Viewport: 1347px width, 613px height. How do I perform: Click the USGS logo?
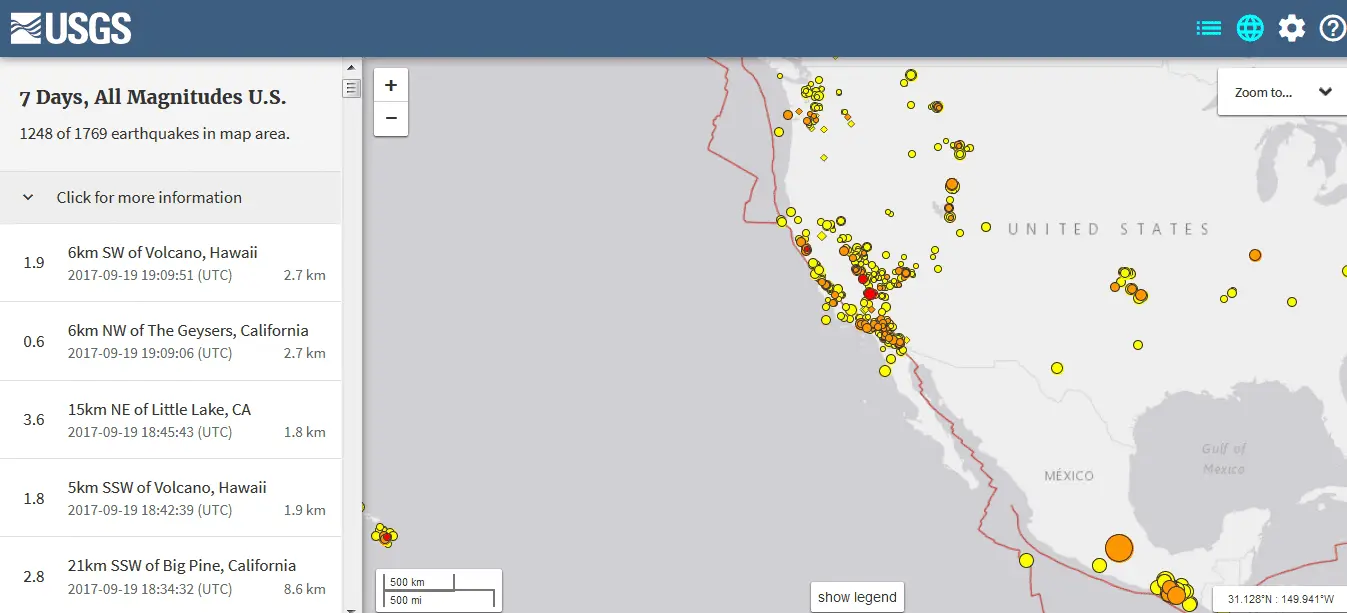(71, 28)
